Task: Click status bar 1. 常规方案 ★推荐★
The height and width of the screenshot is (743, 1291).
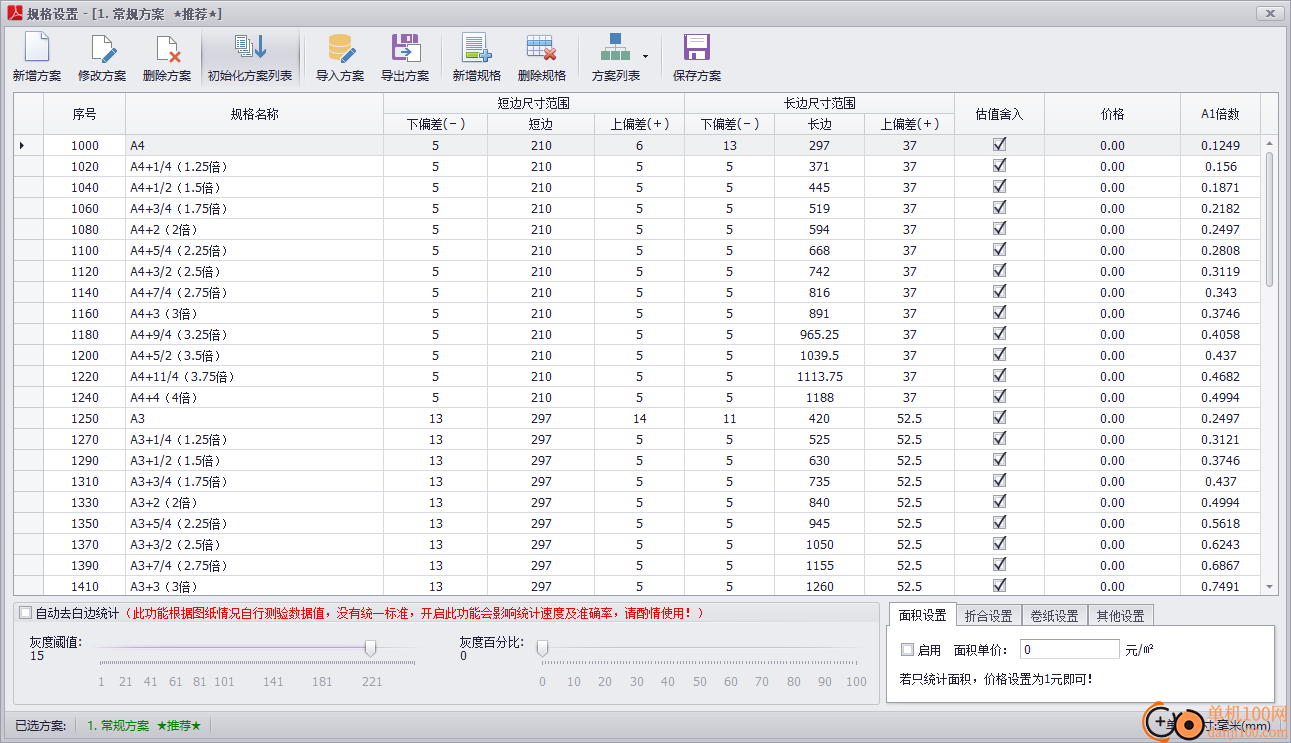Action: coord(144,725)
